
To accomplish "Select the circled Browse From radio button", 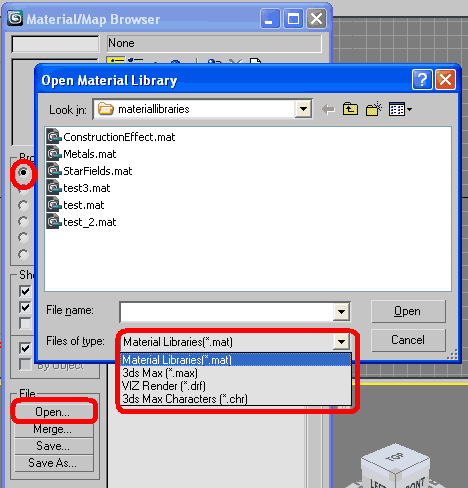I will pos(23,173).
